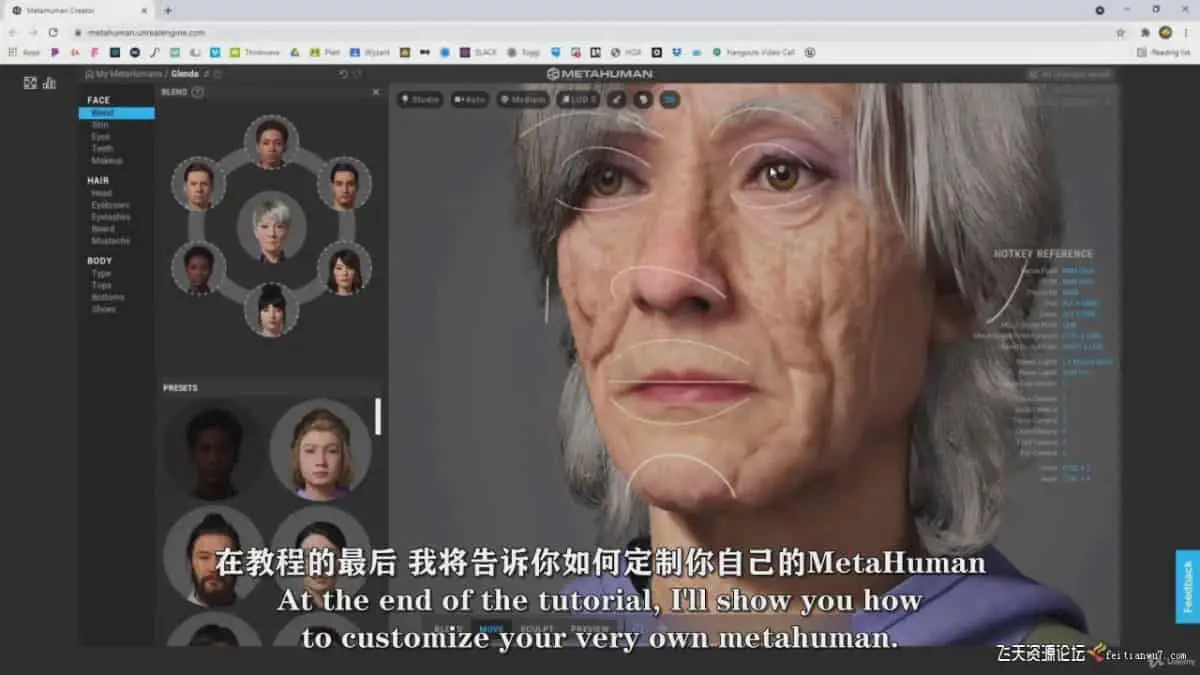
Task: Choose the bearded man preset thumbnail
Action: coord(214,557)
